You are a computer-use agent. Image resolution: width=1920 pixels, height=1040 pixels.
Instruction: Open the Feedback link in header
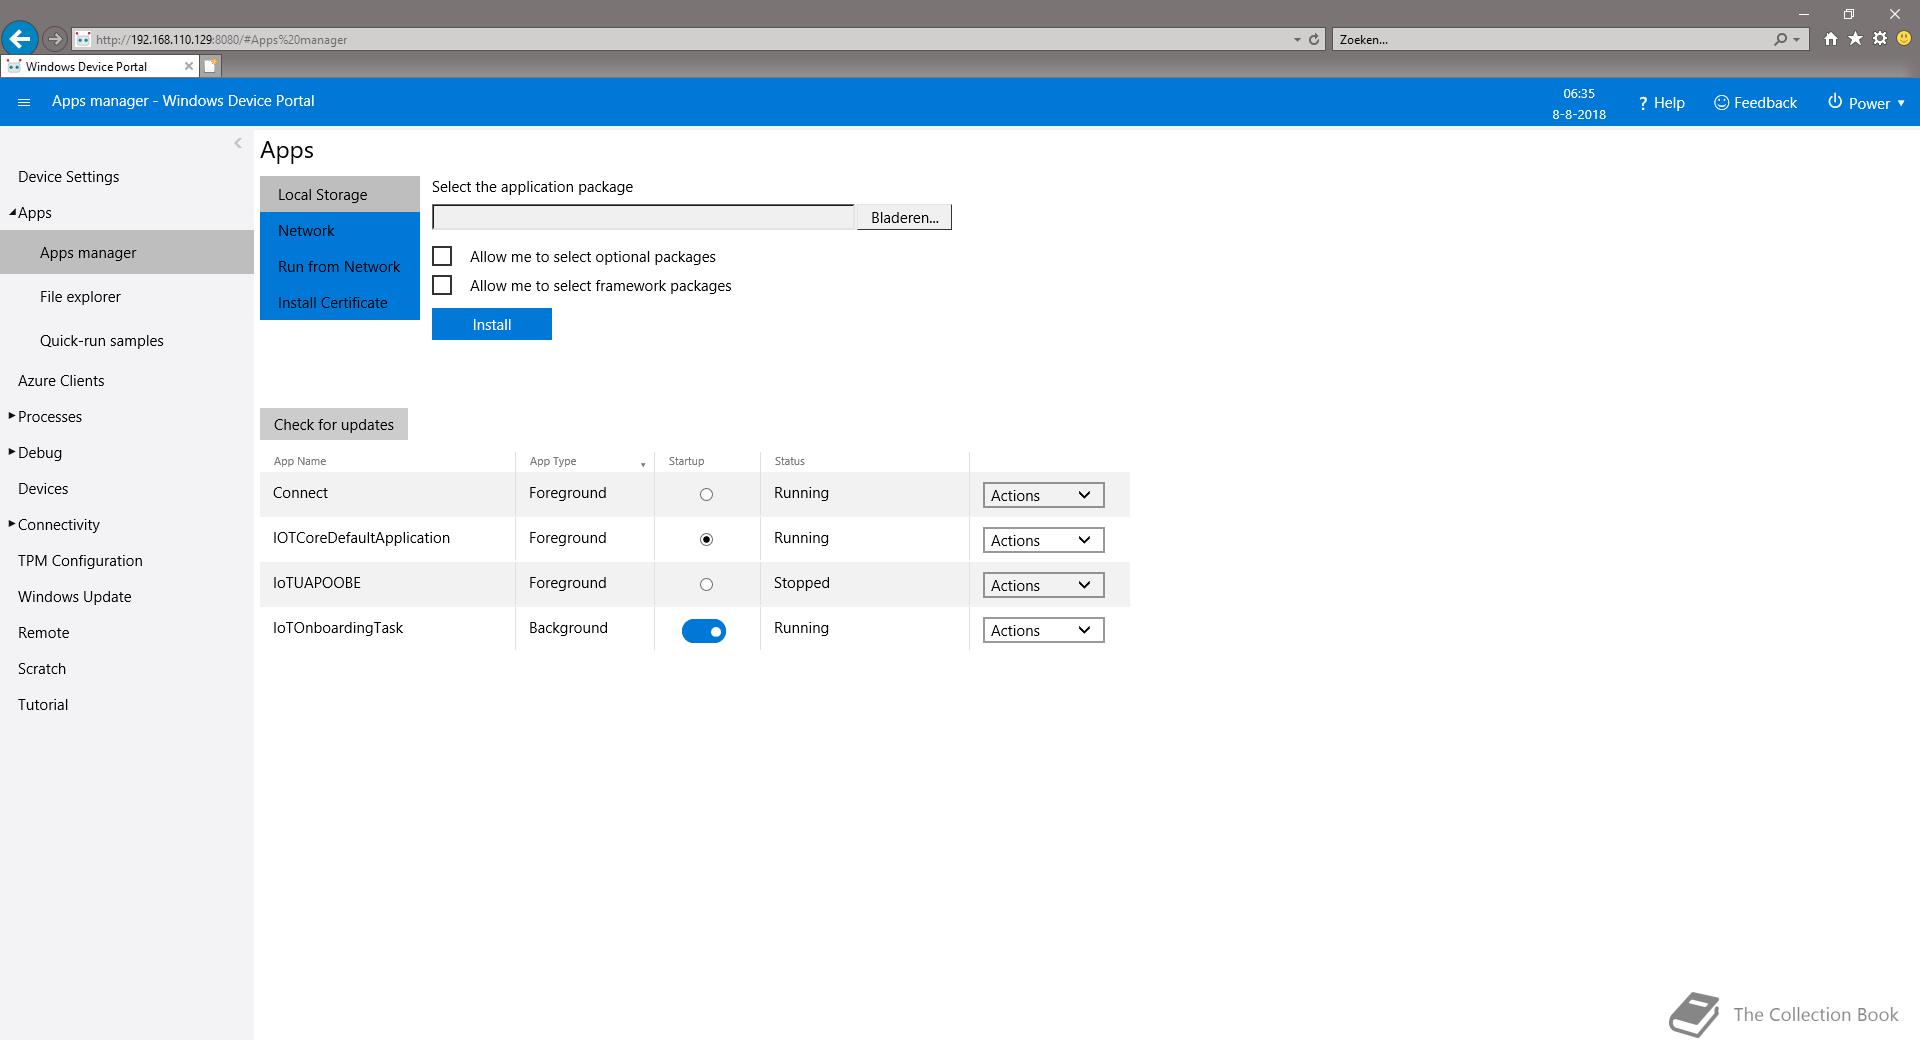coord(1755,103)
